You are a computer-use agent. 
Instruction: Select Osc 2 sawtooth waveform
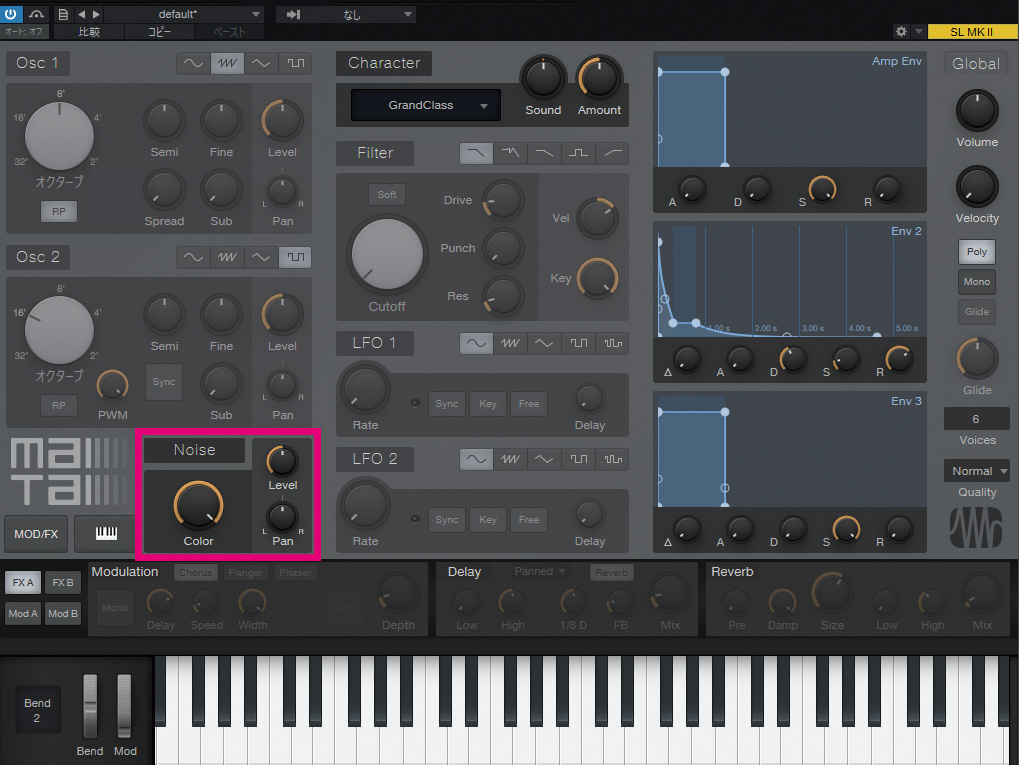(x=227, y=257)
